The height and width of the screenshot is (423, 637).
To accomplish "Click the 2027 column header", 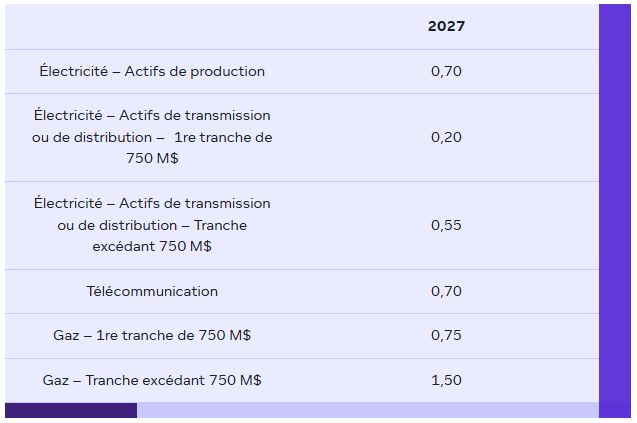I will click(x=446, y=26).
